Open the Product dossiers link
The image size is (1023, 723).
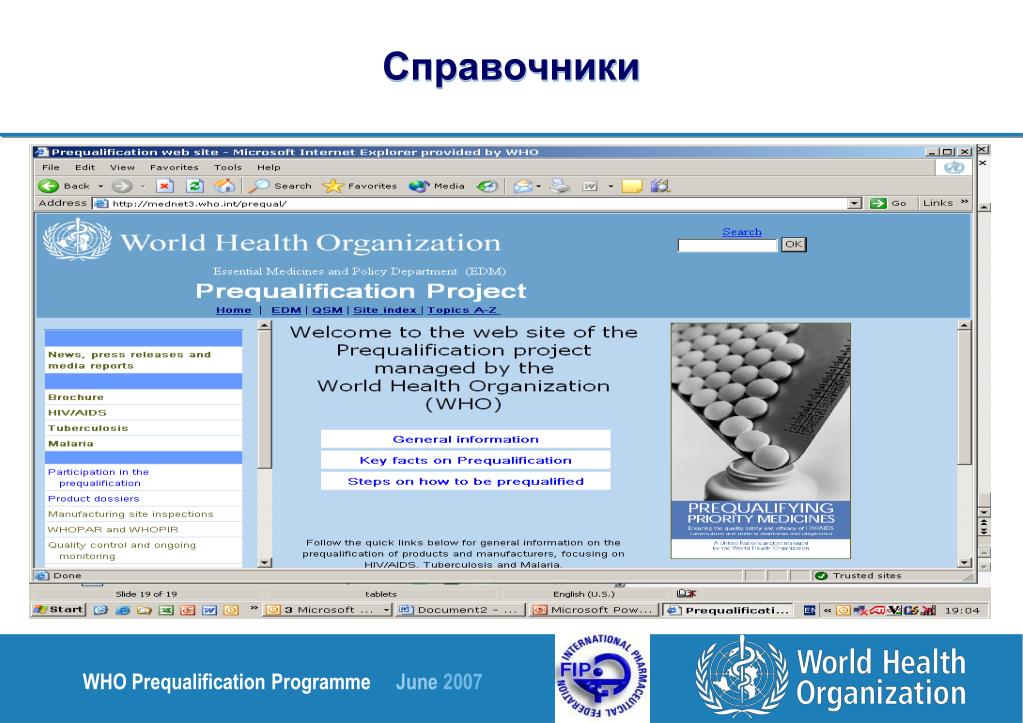93,499
